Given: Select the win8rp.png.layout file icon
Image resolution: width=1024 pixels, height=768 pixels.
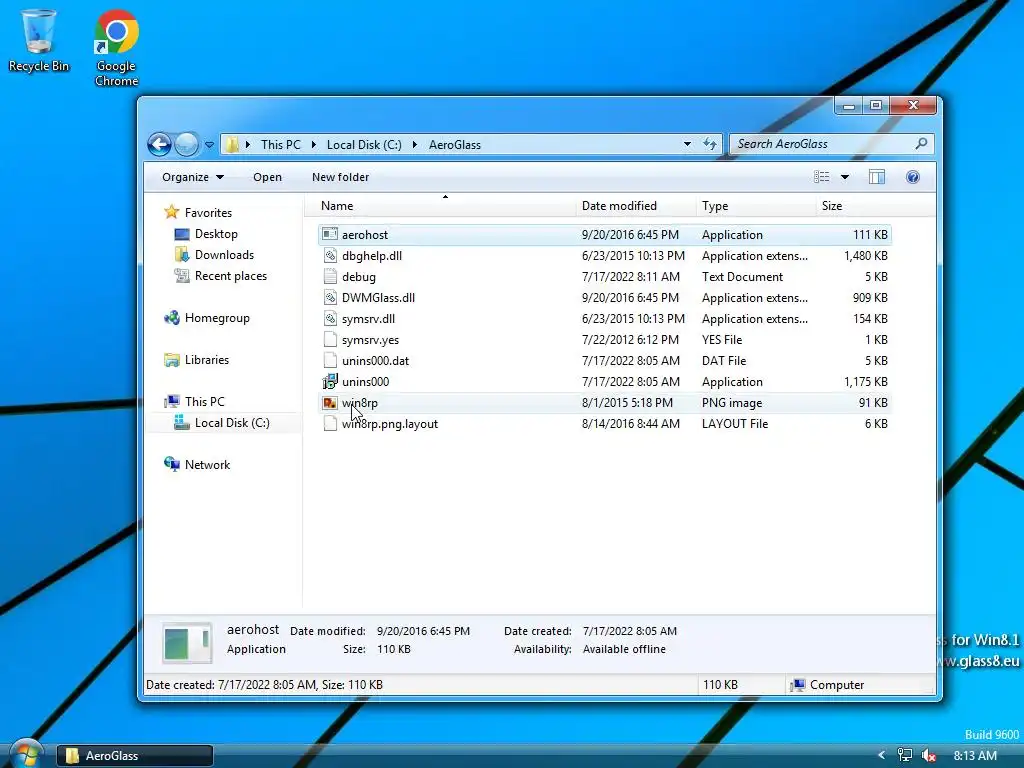Looking at the screenshot, I should (330, 424).
